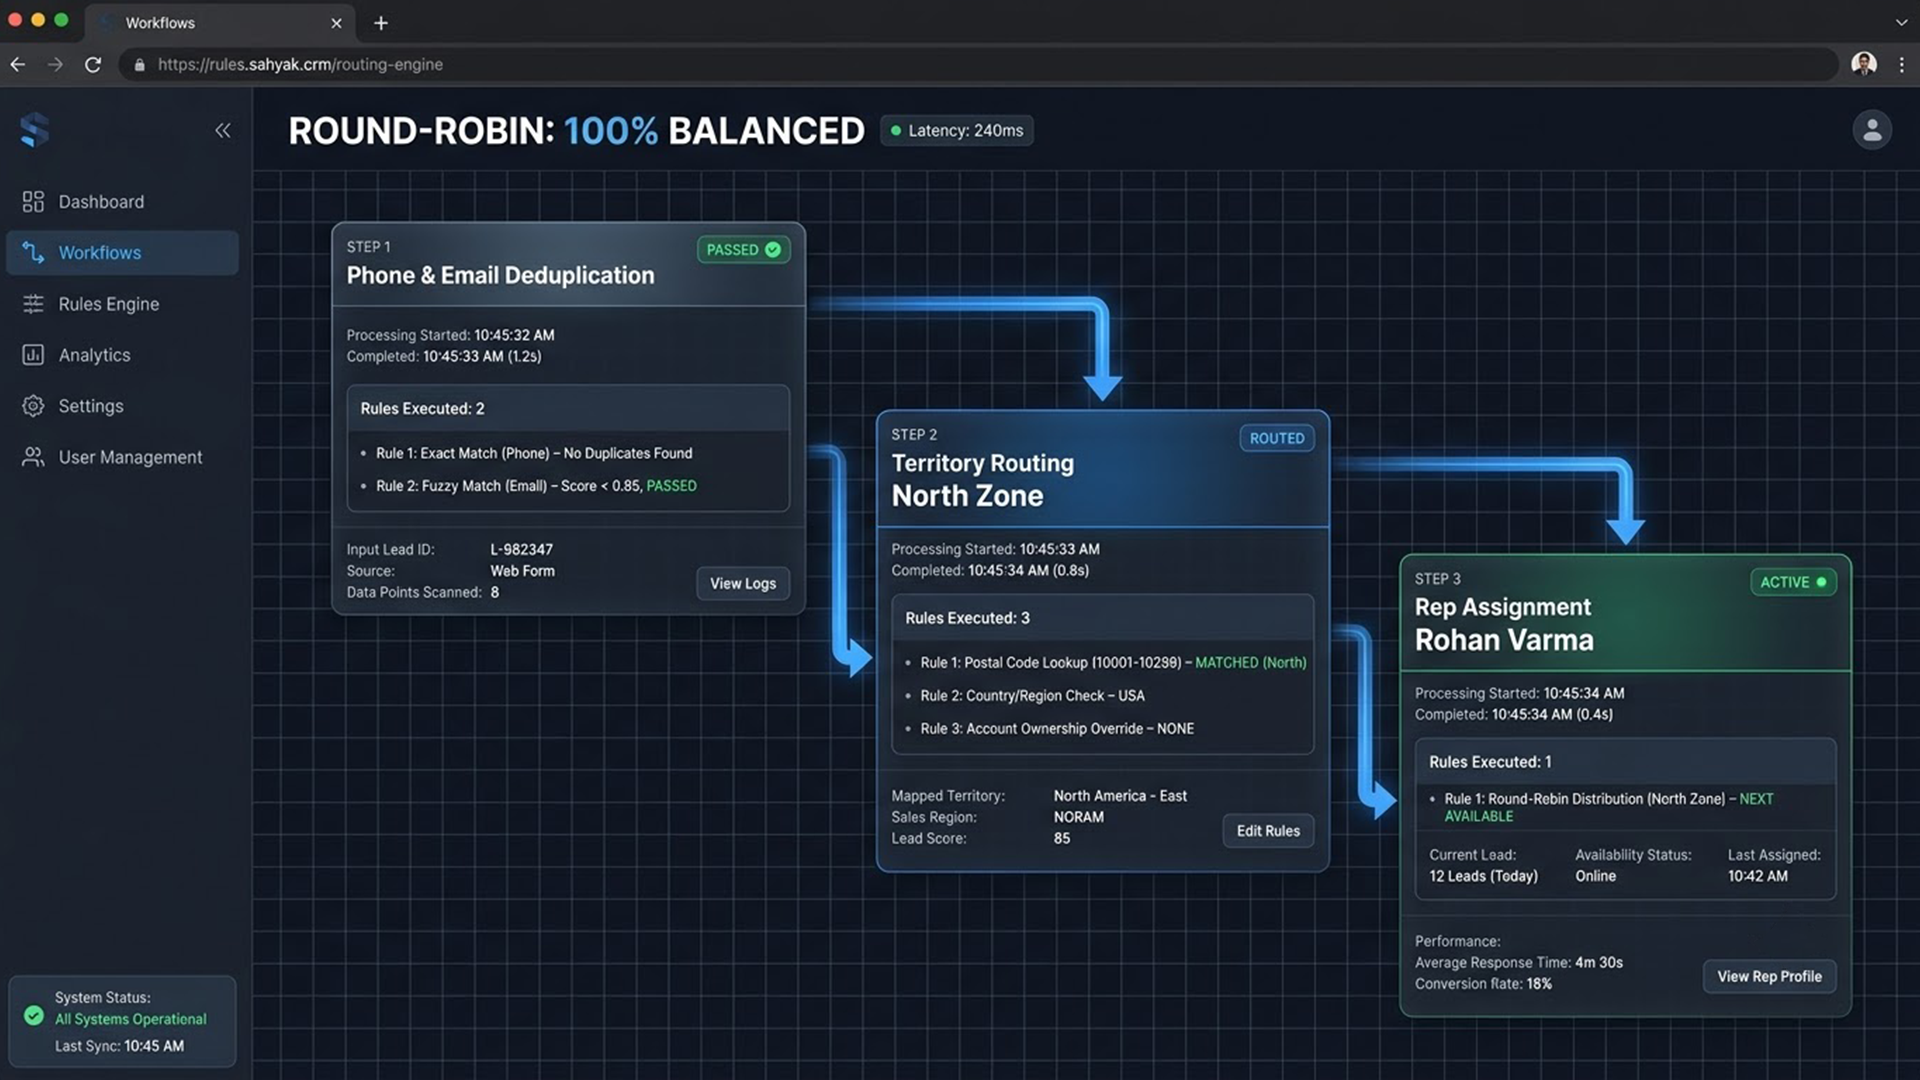Click Edit Rules button
1920x1080 pixels.
click(1268, 831)
